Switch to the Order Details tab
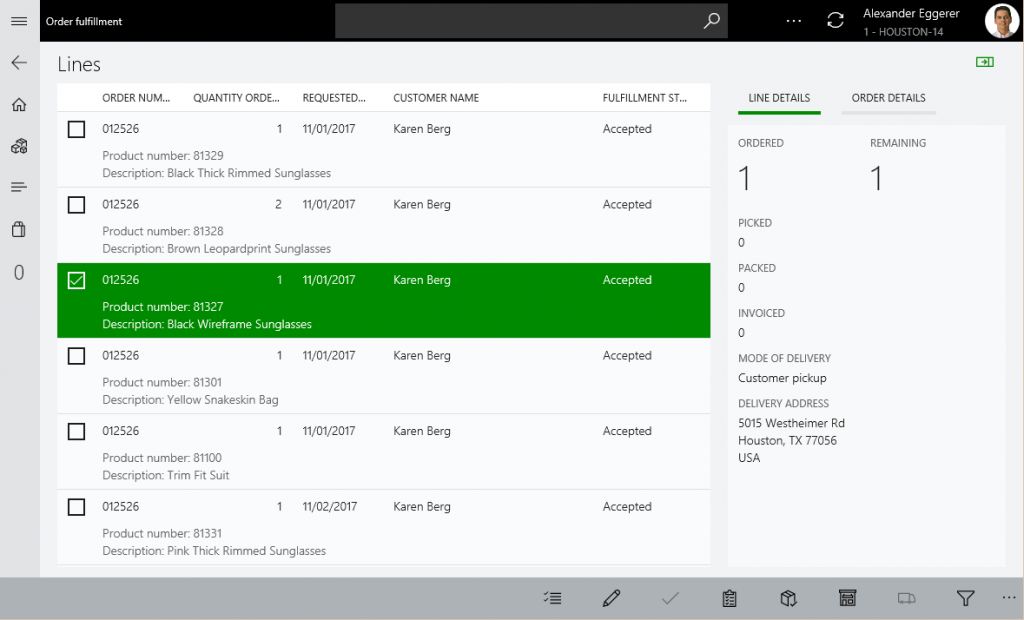This screenshot has width=1024, height=620. pos(888,98)
